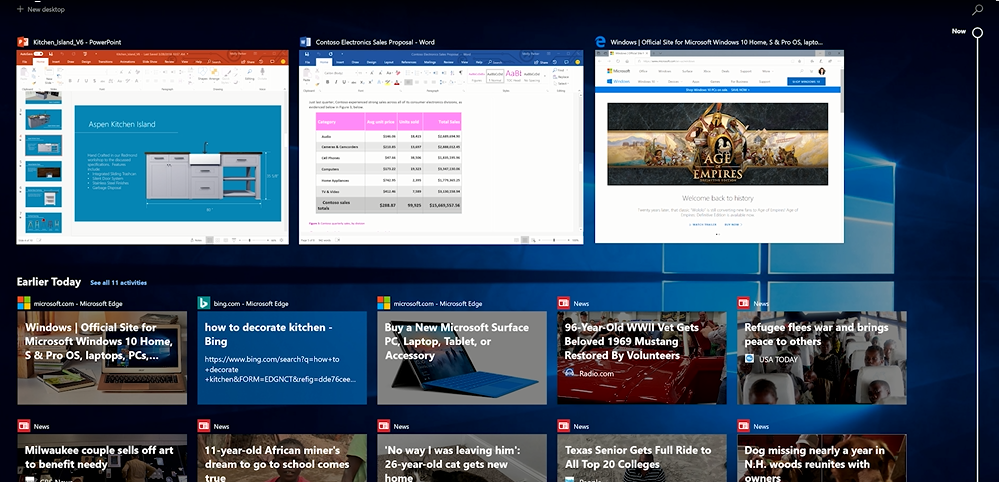Click the Word app icon beside Contoso Electronics
The image size is (999, 482).
(x=305, y=42)
